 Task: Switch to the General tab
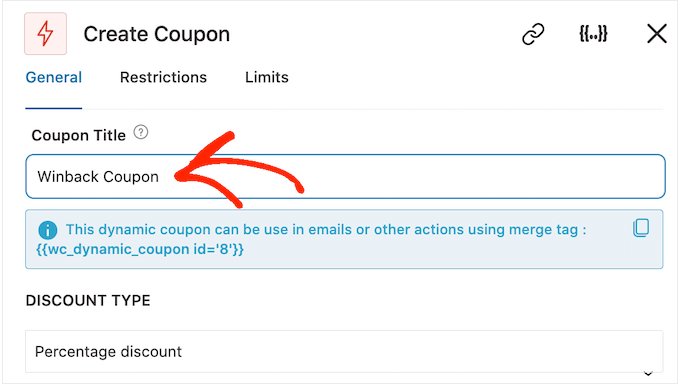(x=54, y=77)
